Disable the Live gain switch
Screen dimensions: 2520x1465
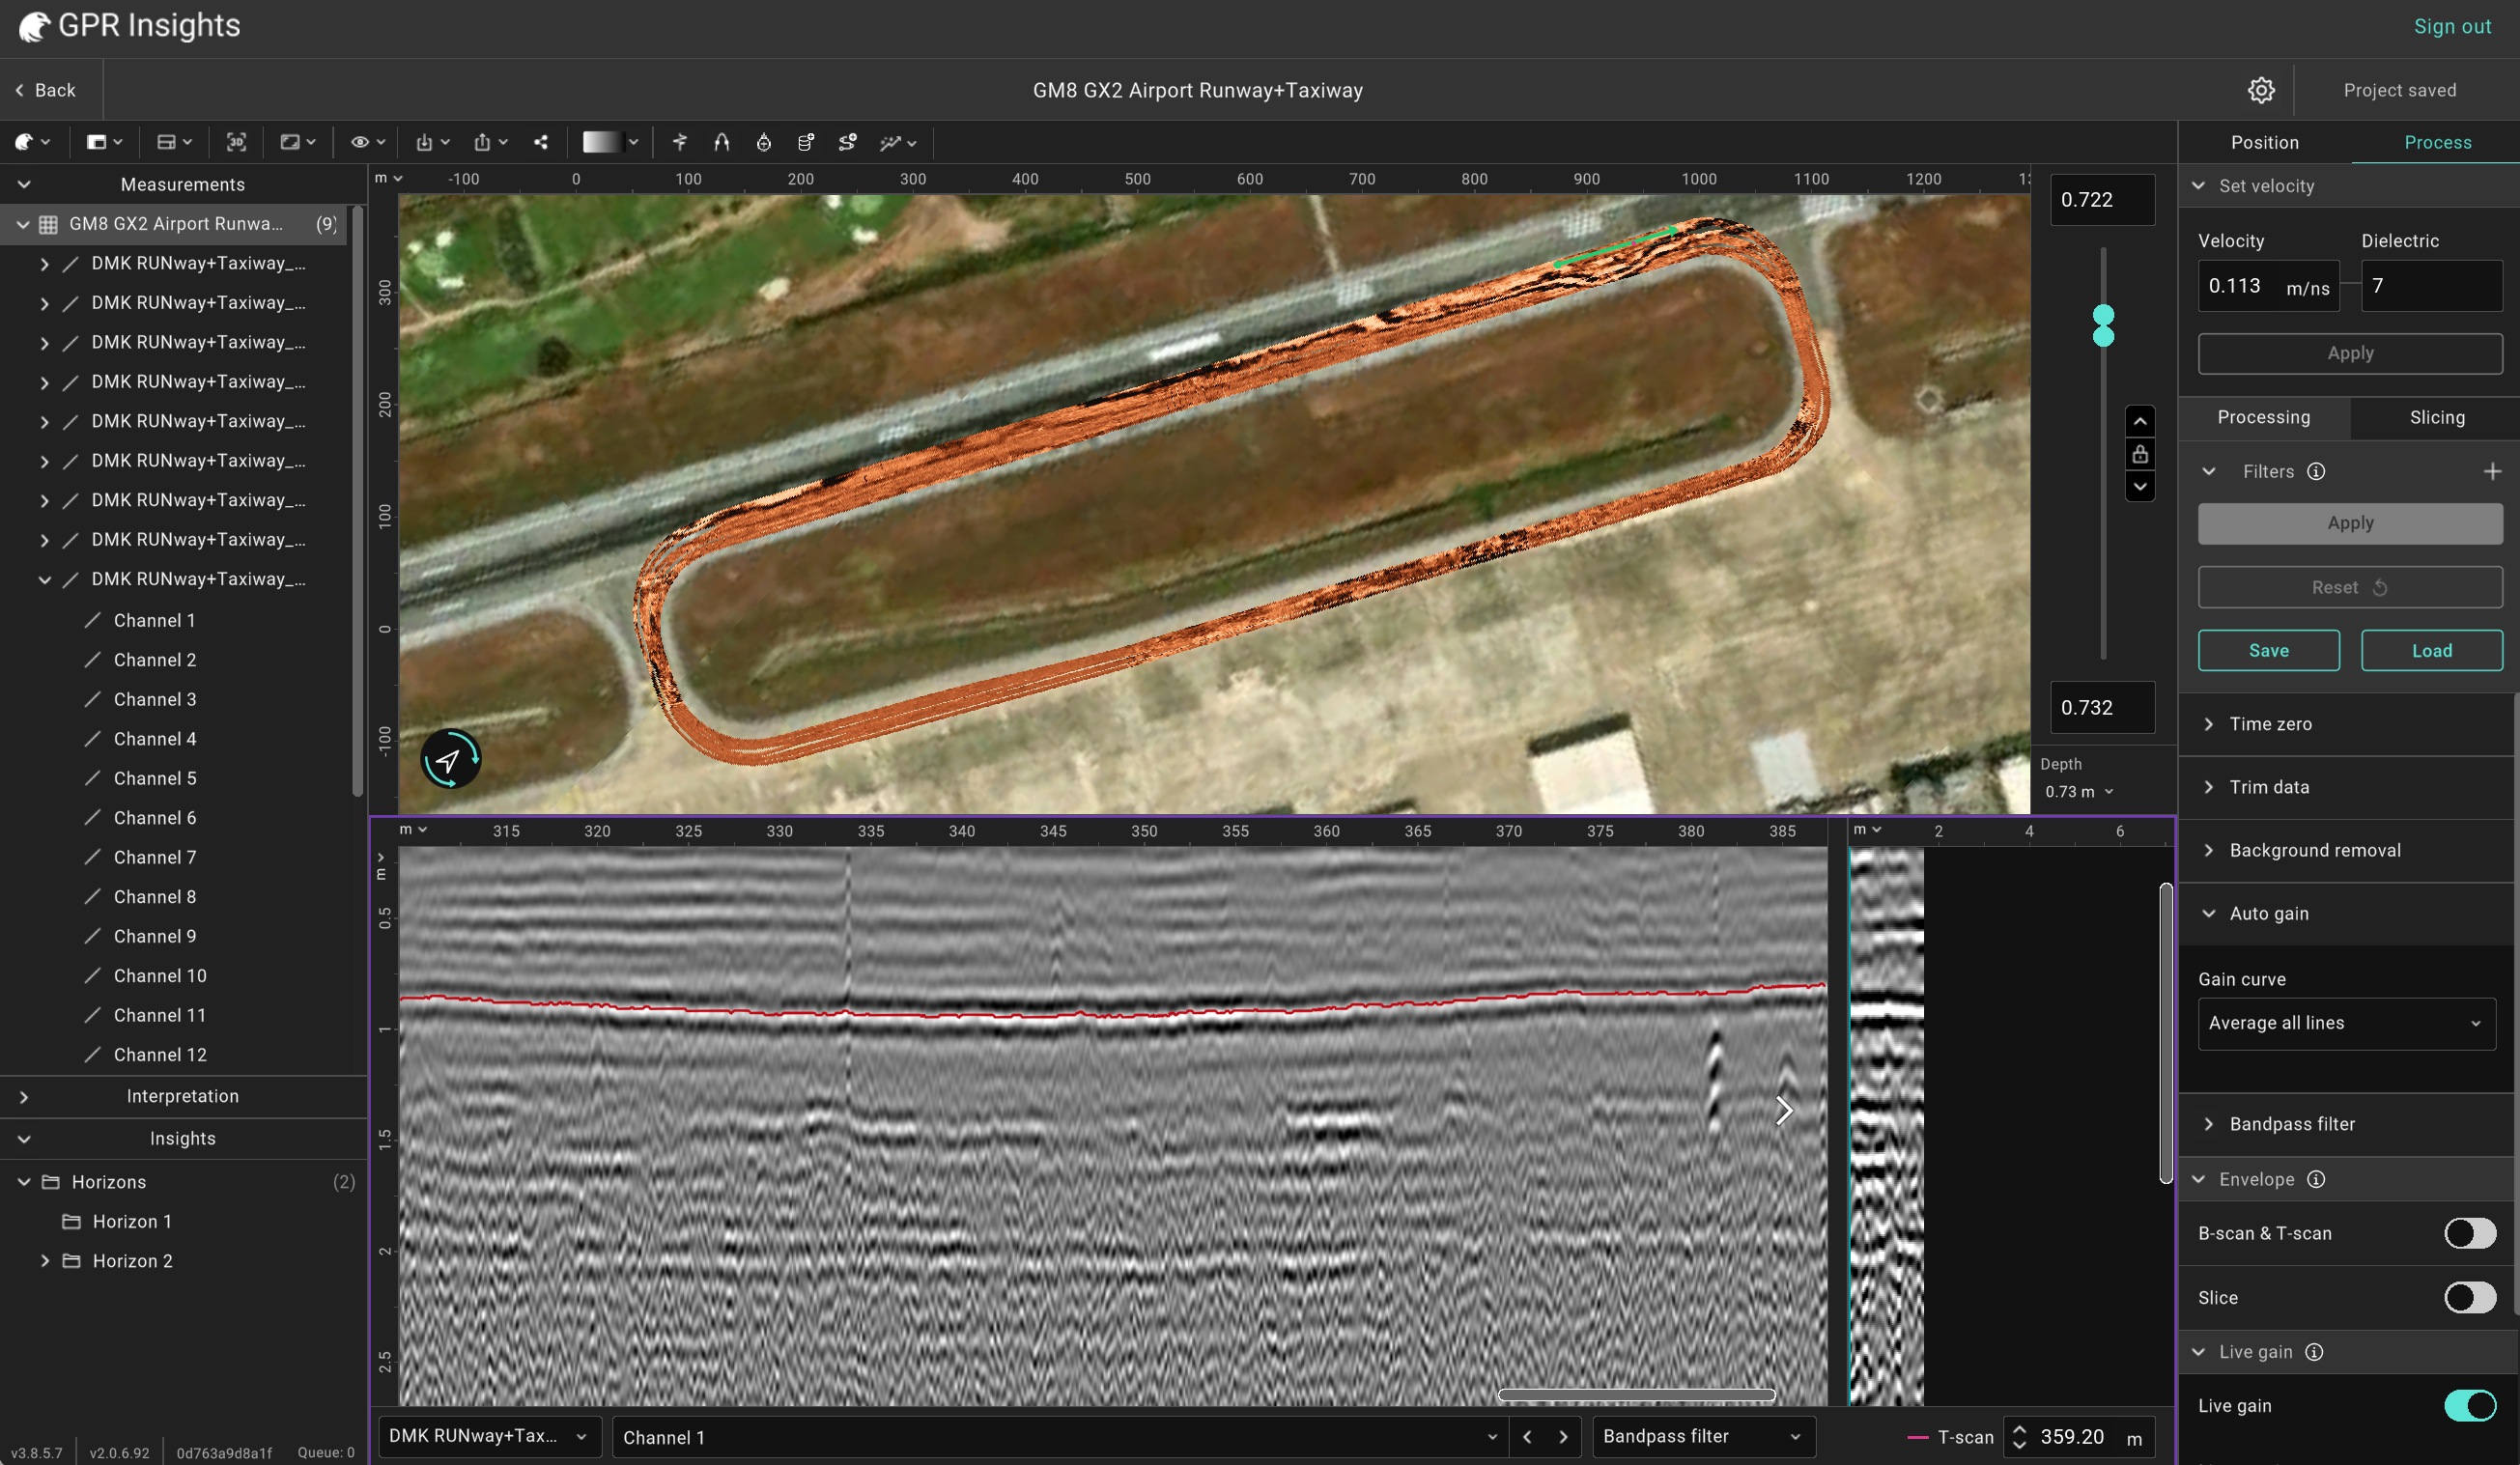point(2470,1405)
